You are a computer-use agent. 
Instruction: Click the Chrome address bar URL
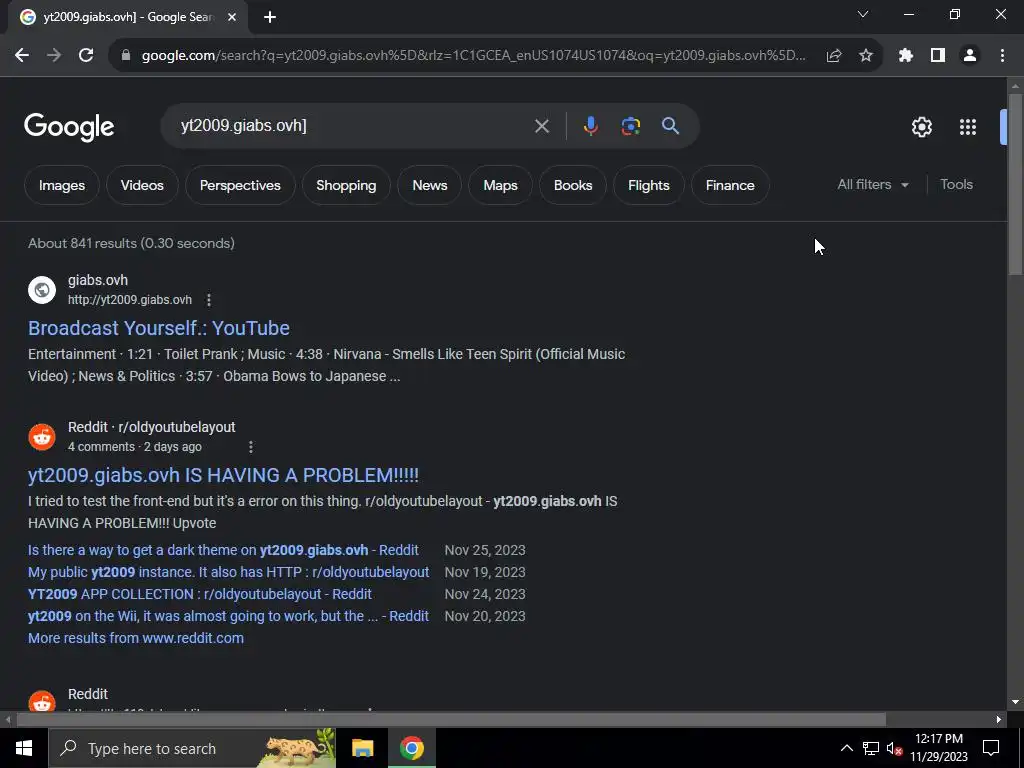[473, 56]
